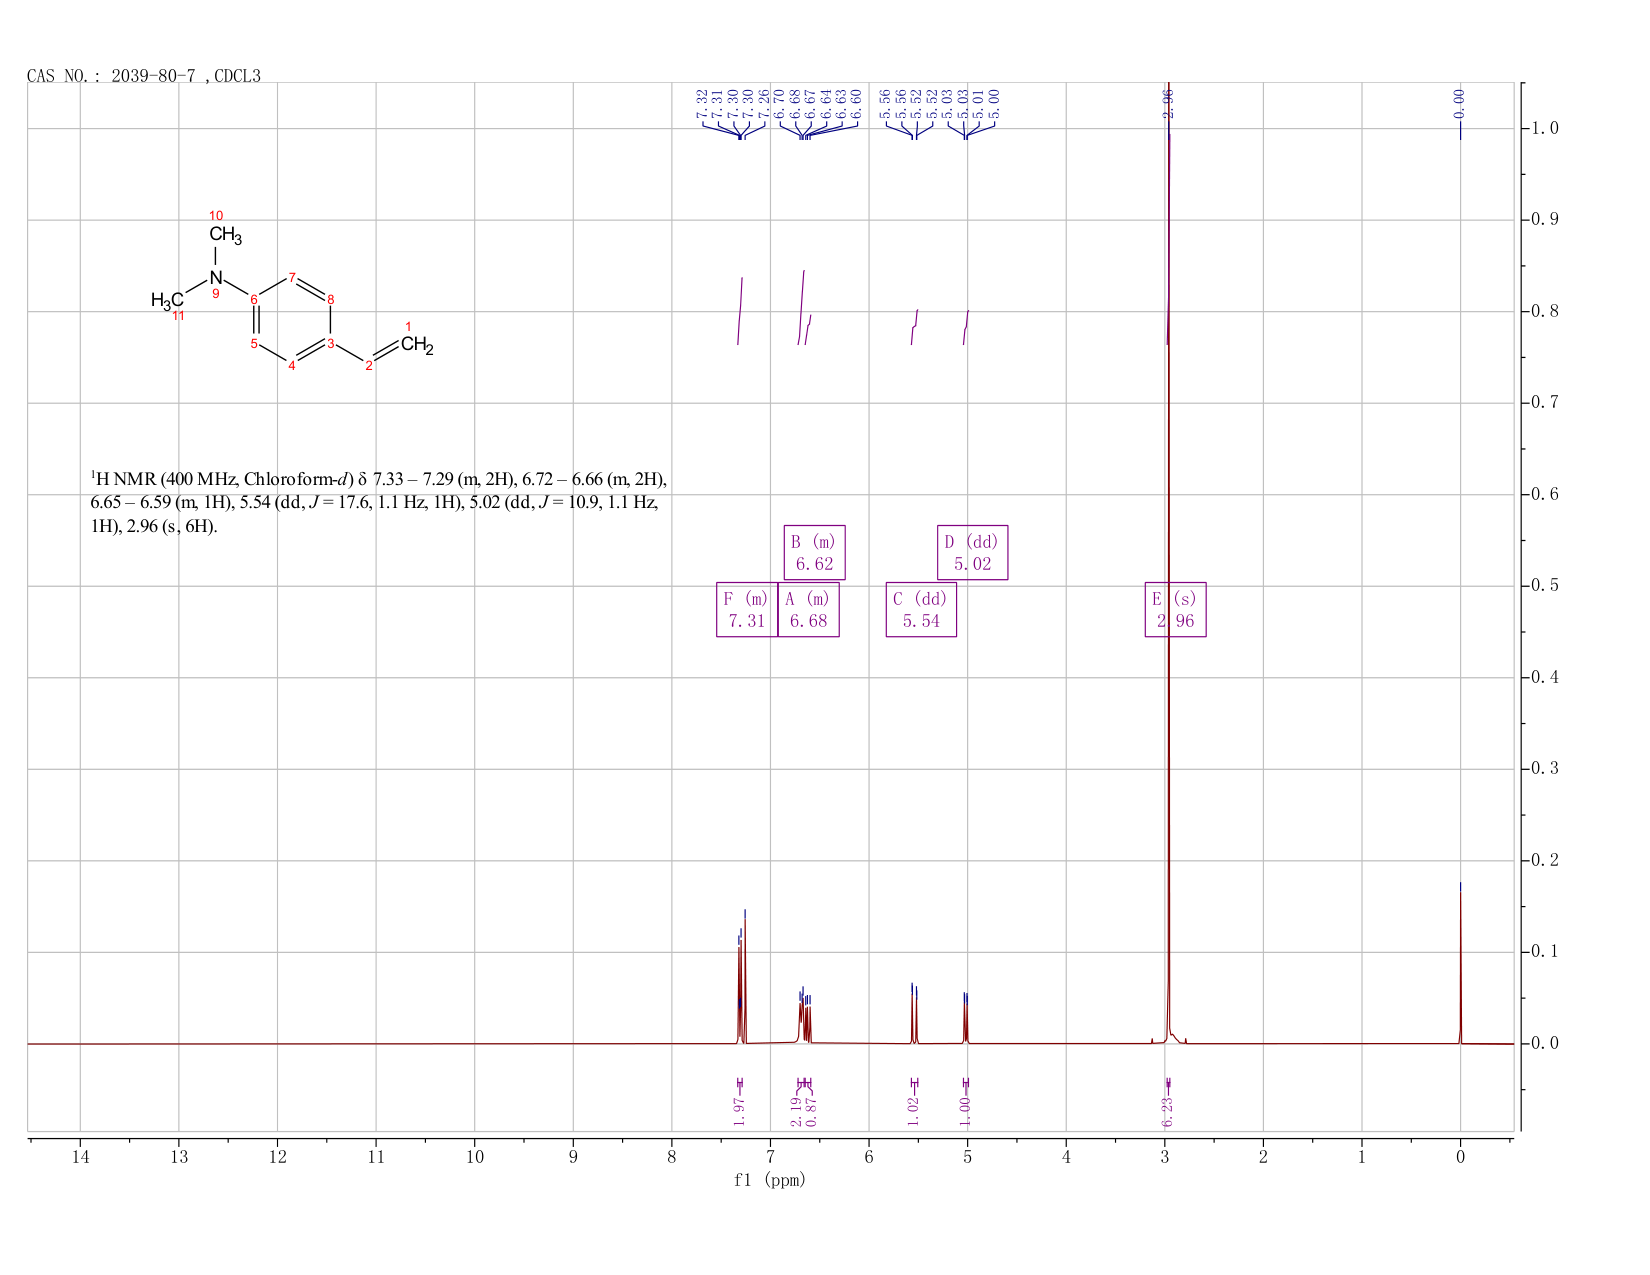
Task: Select the 1H NMR description paragraph
Action: pos(378,502)
